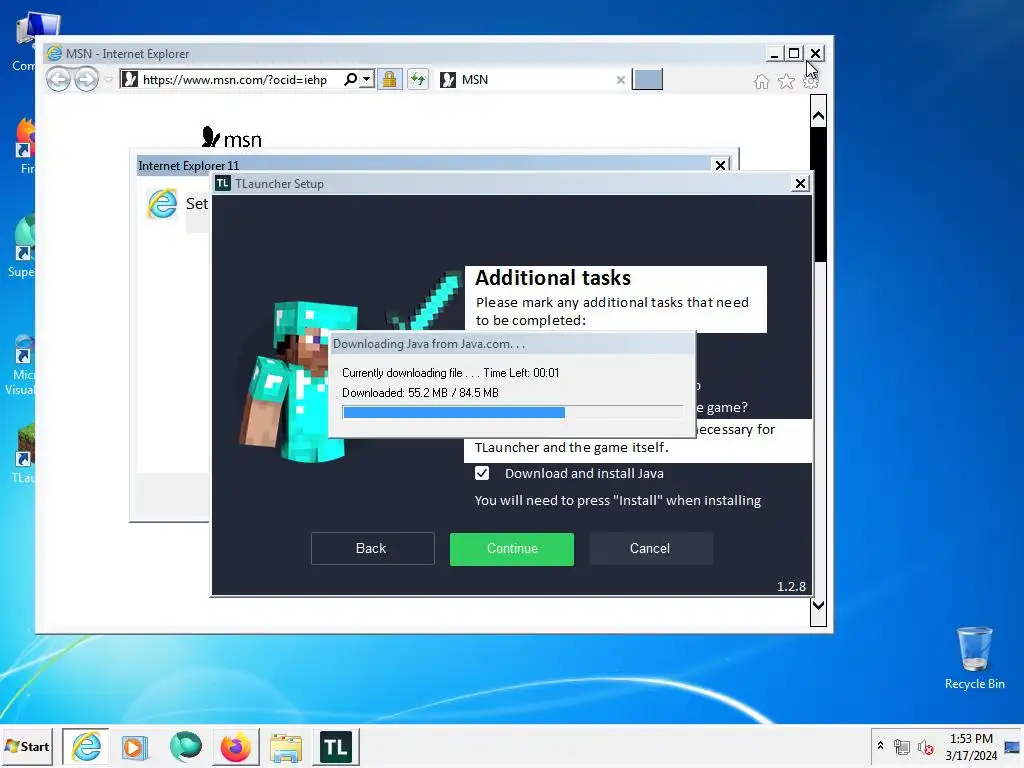Open the Windows Start menu
1024x768 pixels.
[27, 746]
